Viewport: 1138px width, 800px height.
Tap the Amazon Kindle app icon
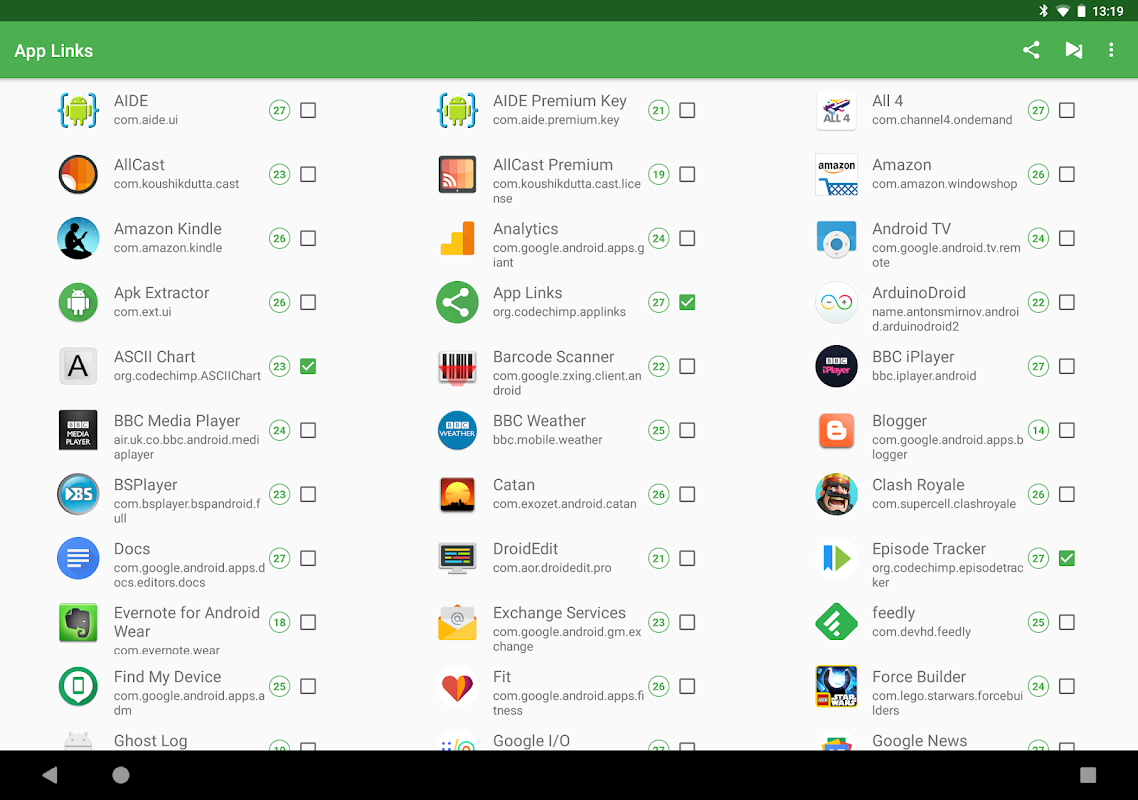click(x=78, y=238)
